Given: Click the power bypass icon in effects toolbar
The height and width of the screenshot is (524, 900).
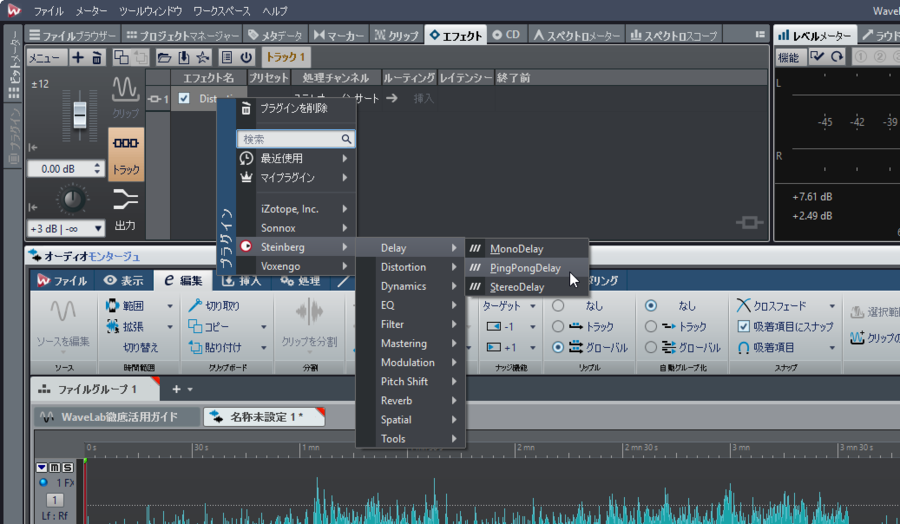Looking at the screenshot, I should [x=246, y=57].
